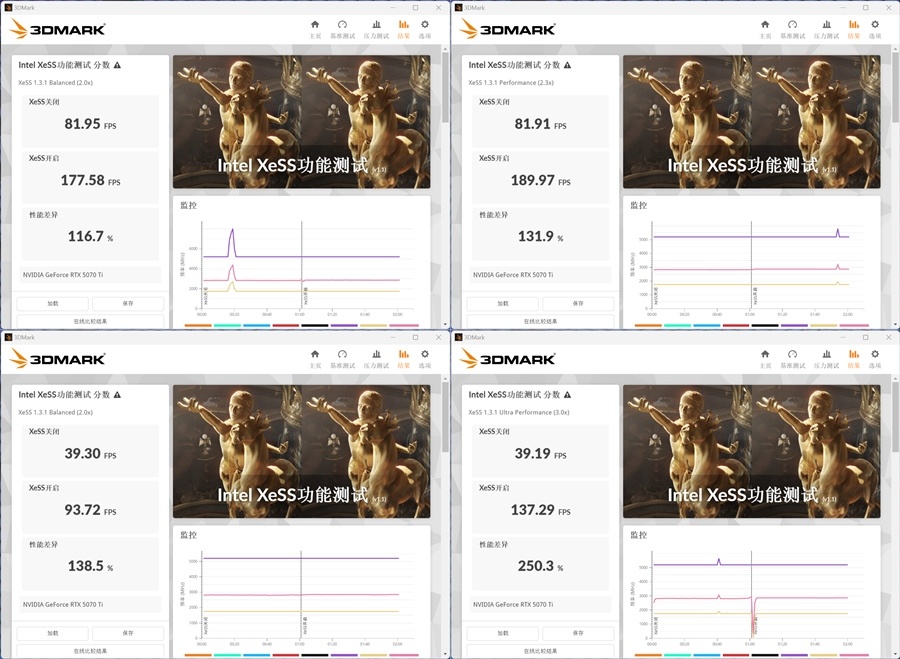Click XeSS 1.3.1 Ultra Performance (3.0x) label
The width and height of the screenshot is (900, 659).
click(519, 412)
